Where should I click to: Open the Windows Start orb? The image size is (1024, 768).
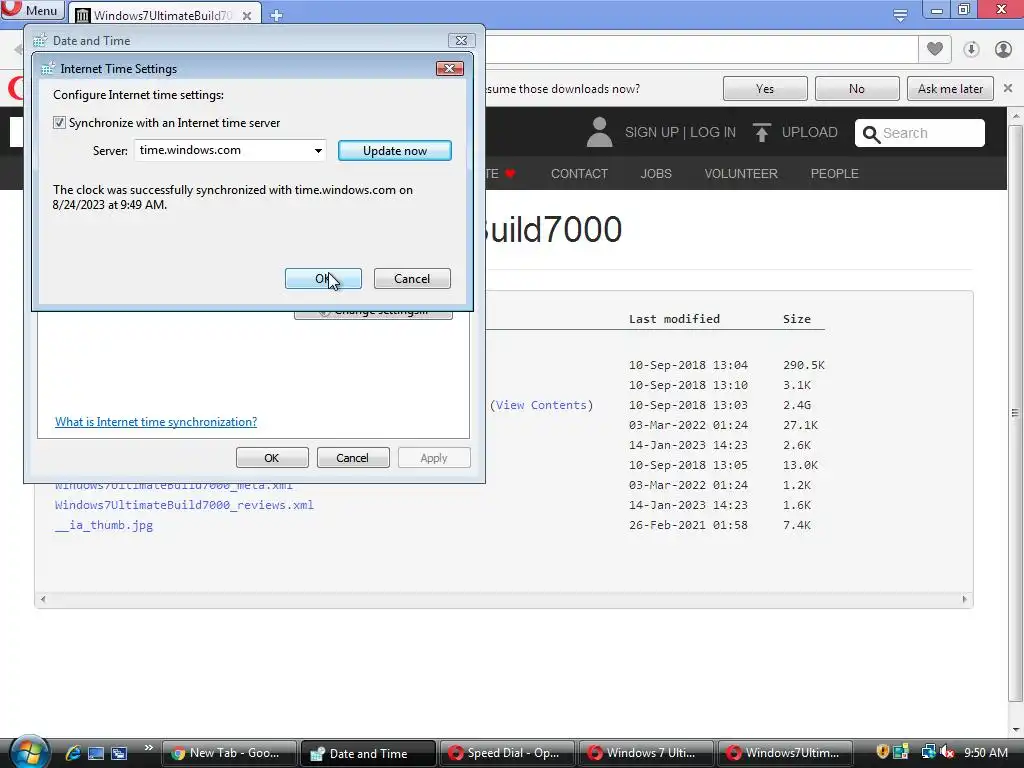point(28,752)
